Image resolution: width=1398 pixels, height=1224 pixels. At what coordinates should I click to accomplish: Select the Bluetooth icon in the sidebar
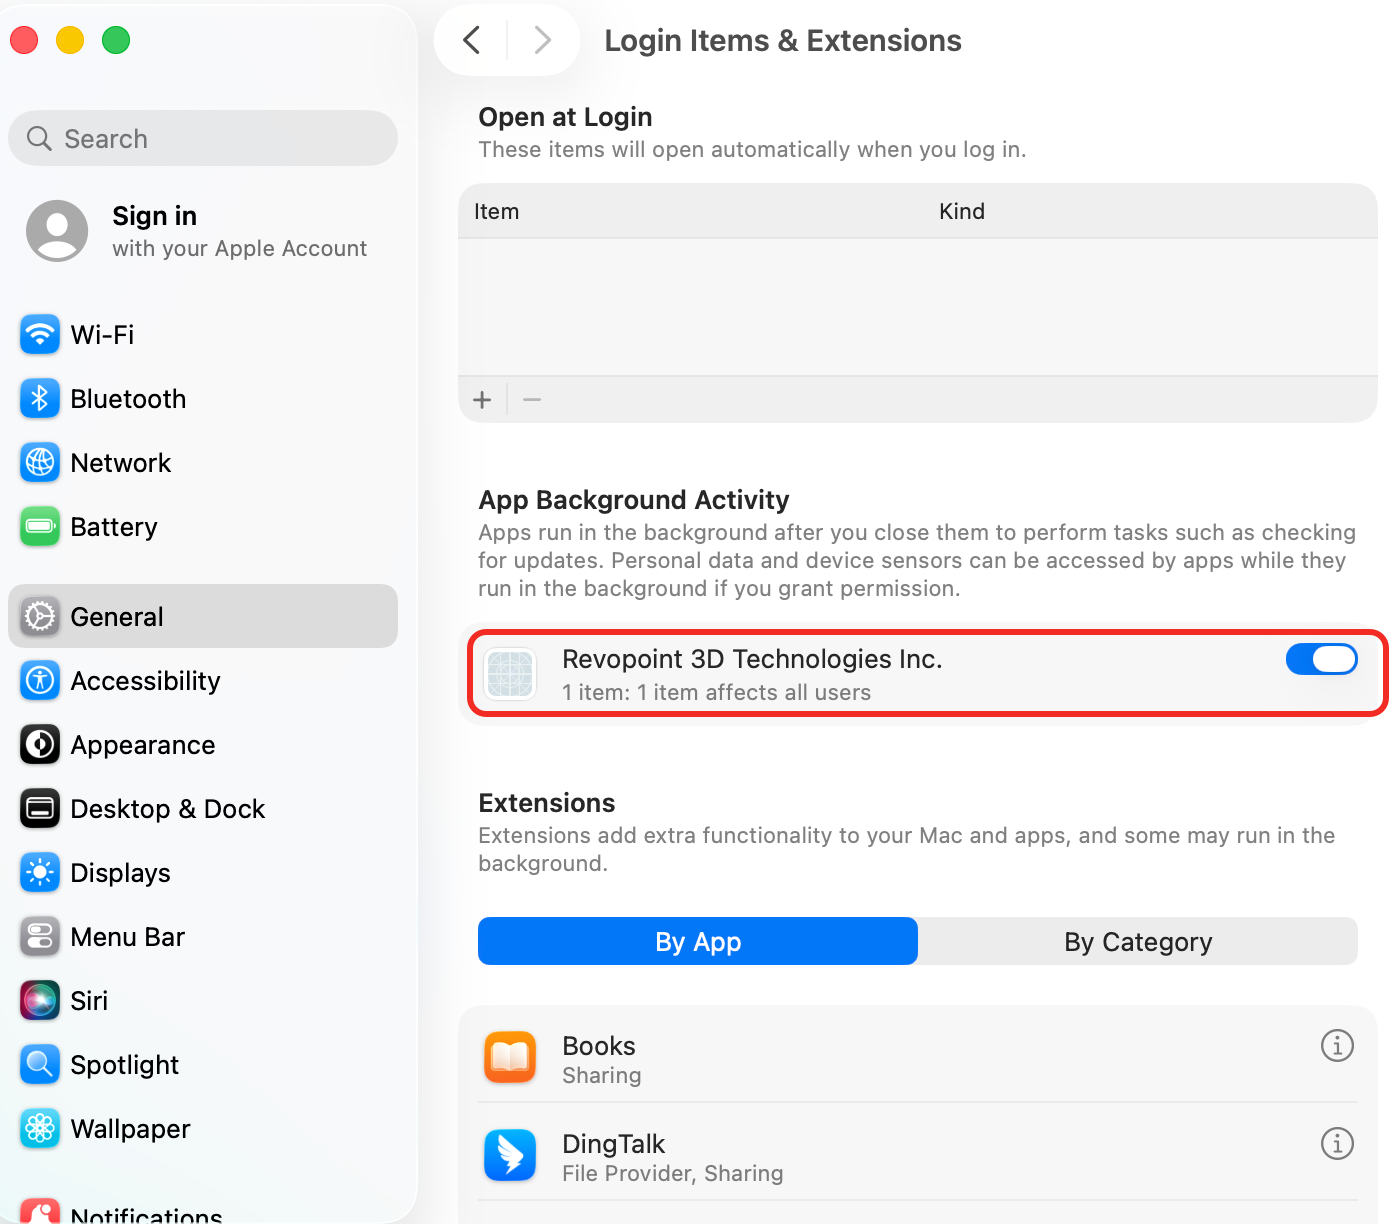(40, 399)
